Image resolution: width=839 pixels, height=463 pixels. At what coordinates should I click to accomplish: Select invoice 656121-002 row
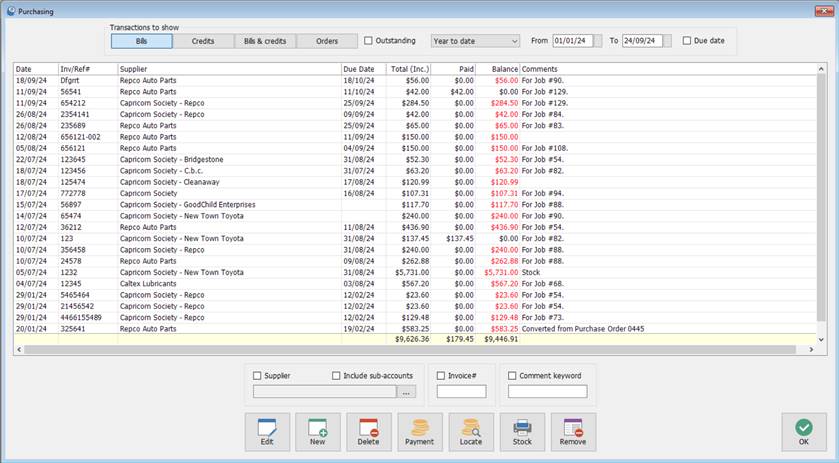click(x=416, y=137)
